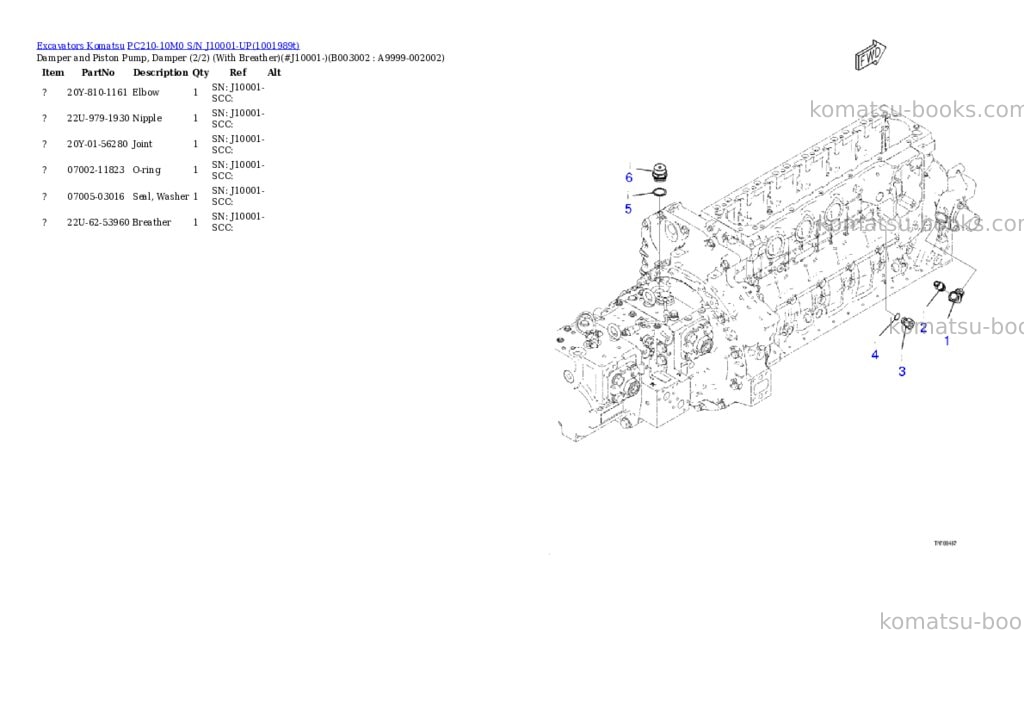Image resolution: width=1024 pixels, height=725 pixels.
Task: Click the Item column header
Action: coord(53,72)
